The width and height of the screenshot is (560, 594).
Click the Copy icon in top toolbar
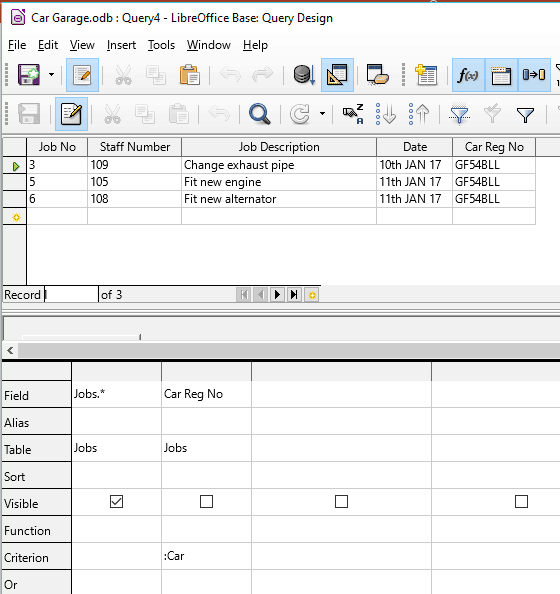coord(156,75)
